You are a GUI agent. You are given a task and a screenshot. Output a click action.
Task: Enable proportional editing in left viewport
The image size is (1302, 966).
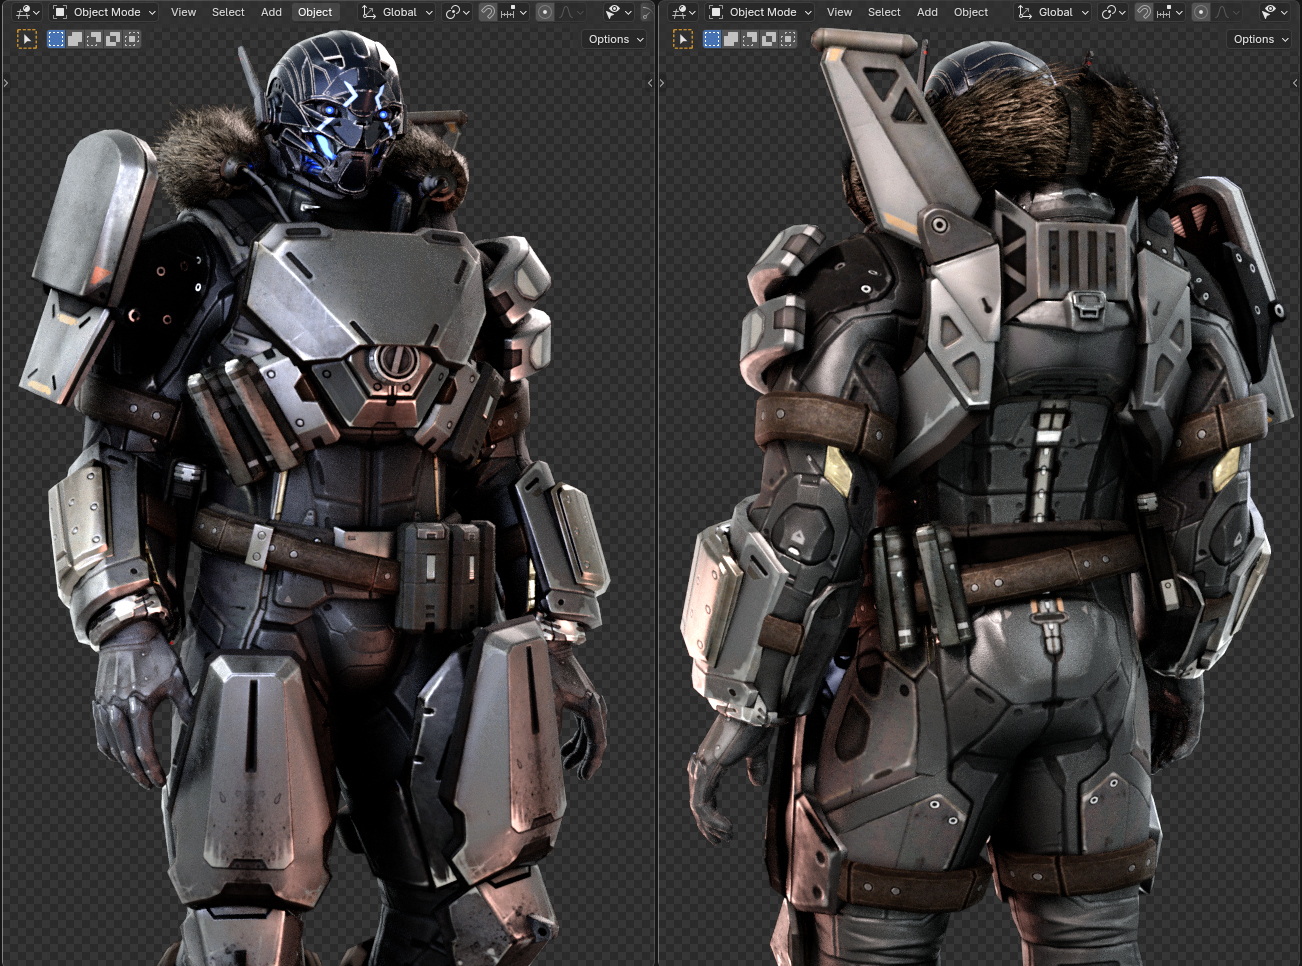[545, 12]
